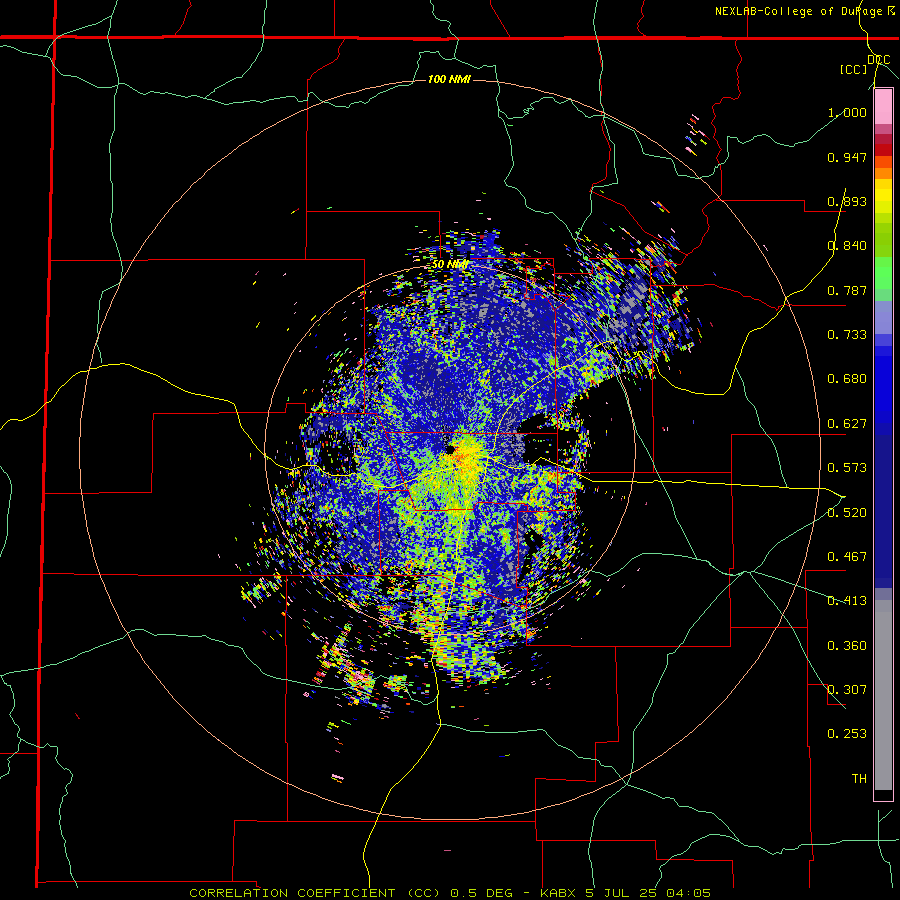Click the 0.467 scale label
This screenshot has width=900, height=900.
pyautogui.click(x=847, y=556)
